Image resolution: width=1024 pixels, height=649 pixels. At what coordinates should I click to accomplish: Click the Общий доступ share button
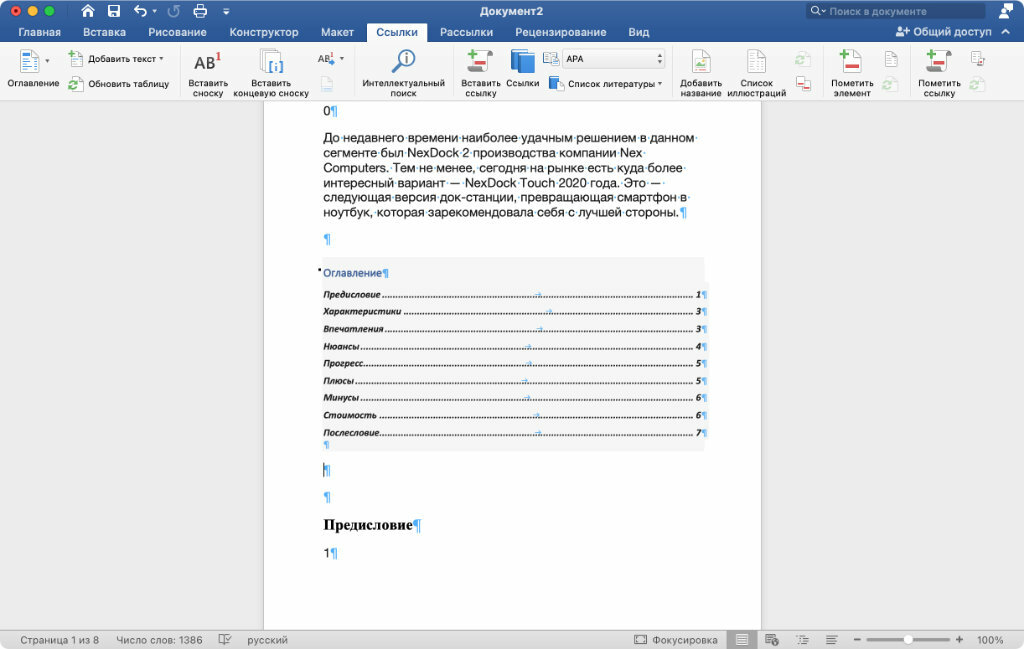(x=943, y=32)
